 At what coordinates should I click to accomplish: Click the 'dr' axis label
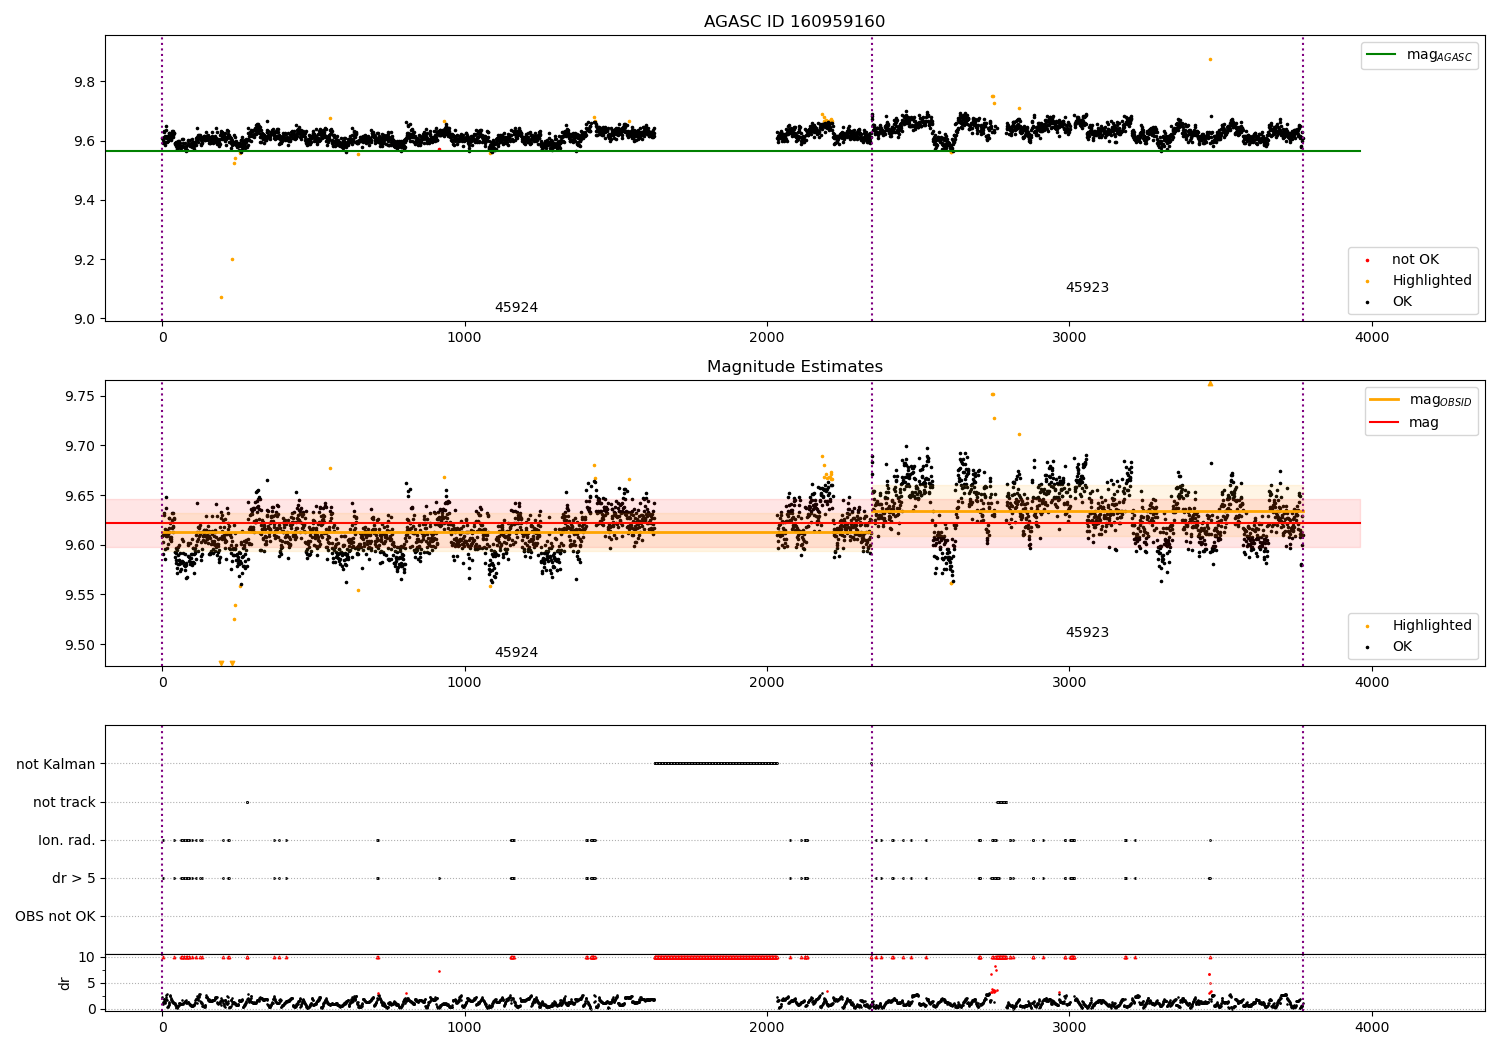point(65,983)
